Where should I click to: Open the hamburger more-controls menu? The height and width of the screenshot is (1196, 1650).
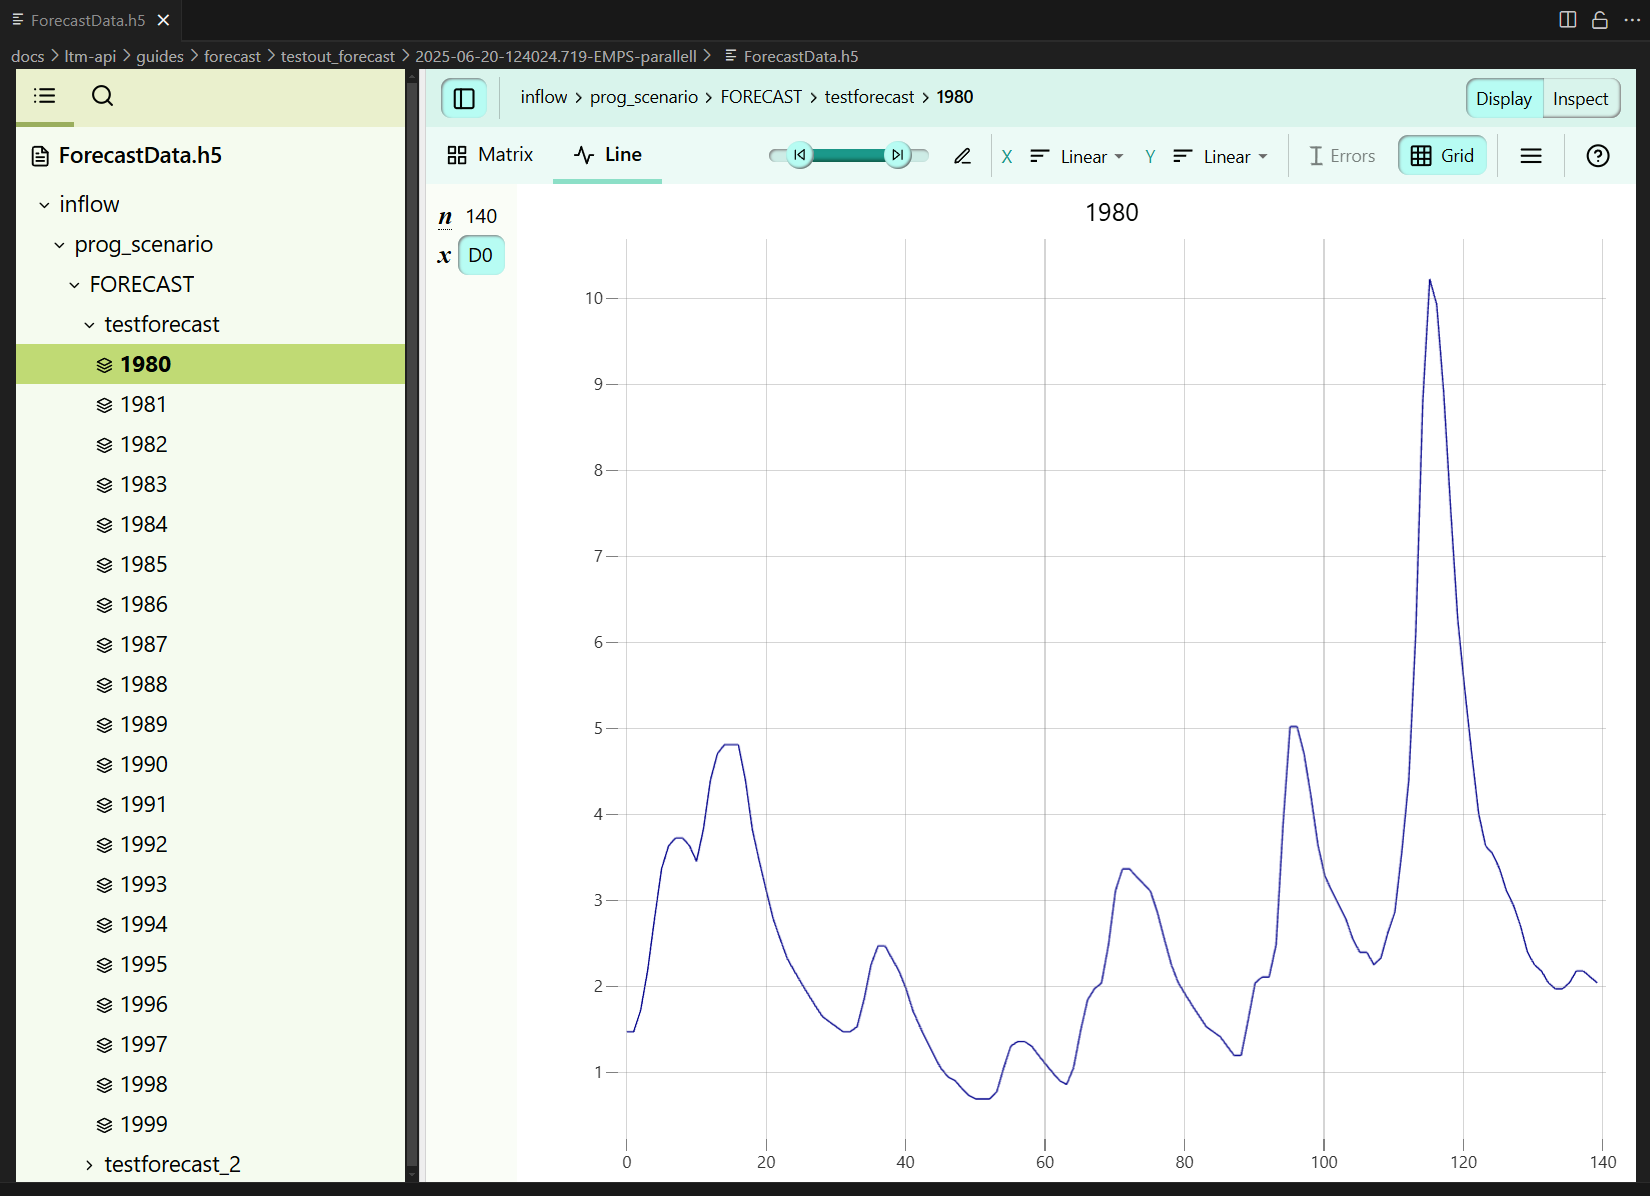pyautogui.click(x=1530, y=156)
